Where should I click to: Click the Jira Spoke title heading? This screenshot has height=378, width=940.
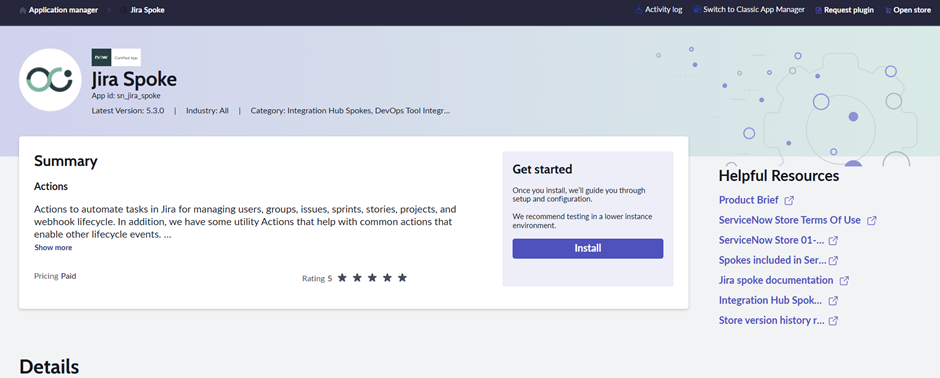pos(134,80)
